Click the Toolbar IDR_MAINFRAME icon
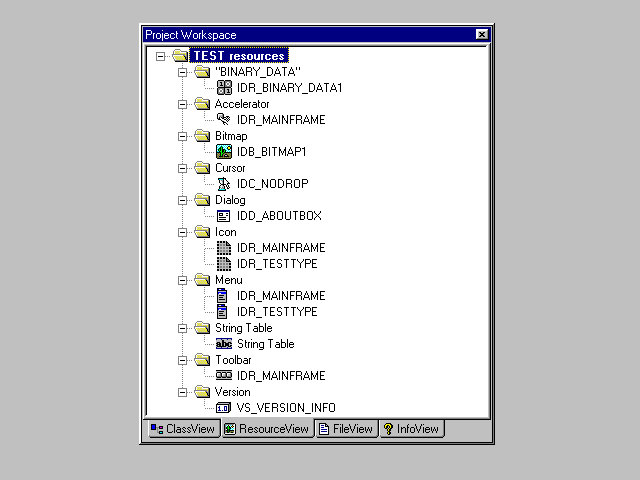Screen dimensions: 640x480 coord(224,376)
